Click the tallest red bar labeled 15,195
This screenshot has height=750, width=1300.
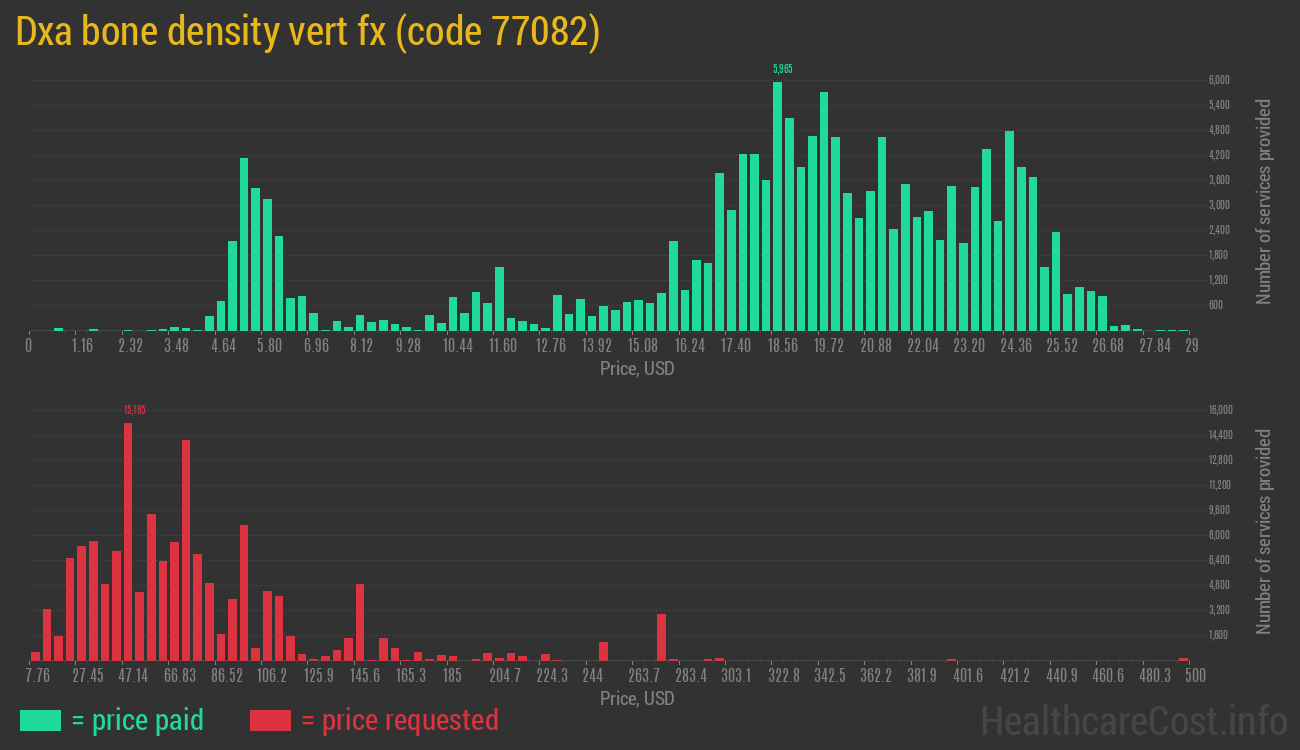coord(128,540)
